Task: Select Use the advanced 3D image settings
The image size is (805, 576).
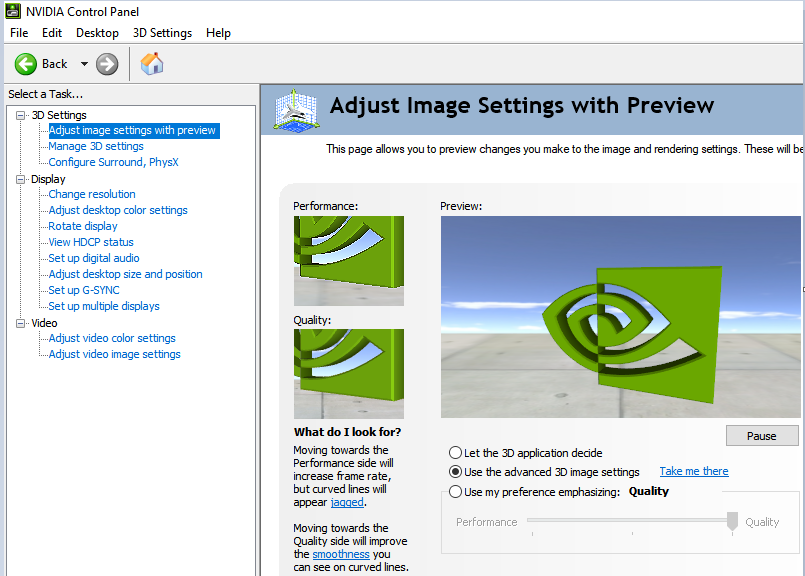Action: [x=544, y=472]
